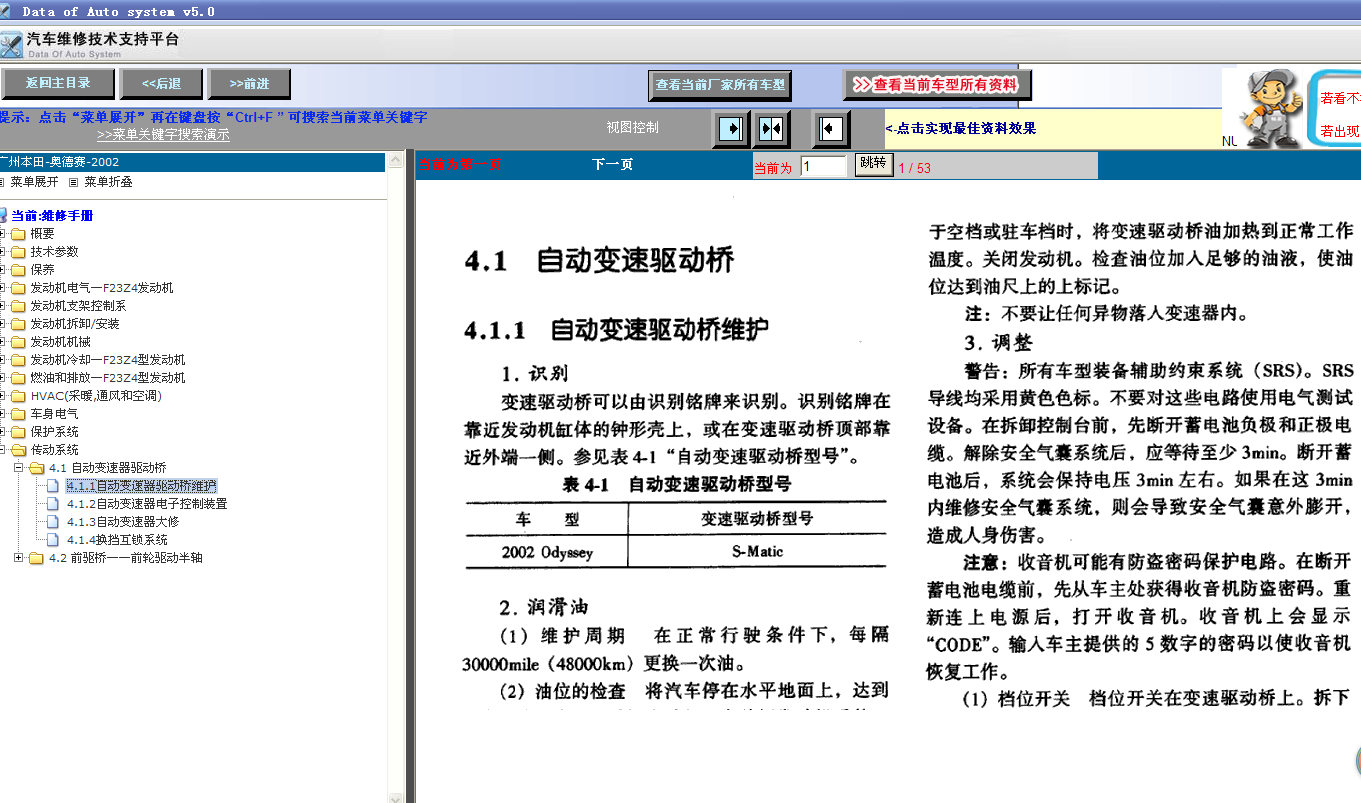Open the 菜单关键字搜索演示 link
Image resolution: width=1361 pixels, height=803 pixels.
pyautogui.click(x=163, y=135)
